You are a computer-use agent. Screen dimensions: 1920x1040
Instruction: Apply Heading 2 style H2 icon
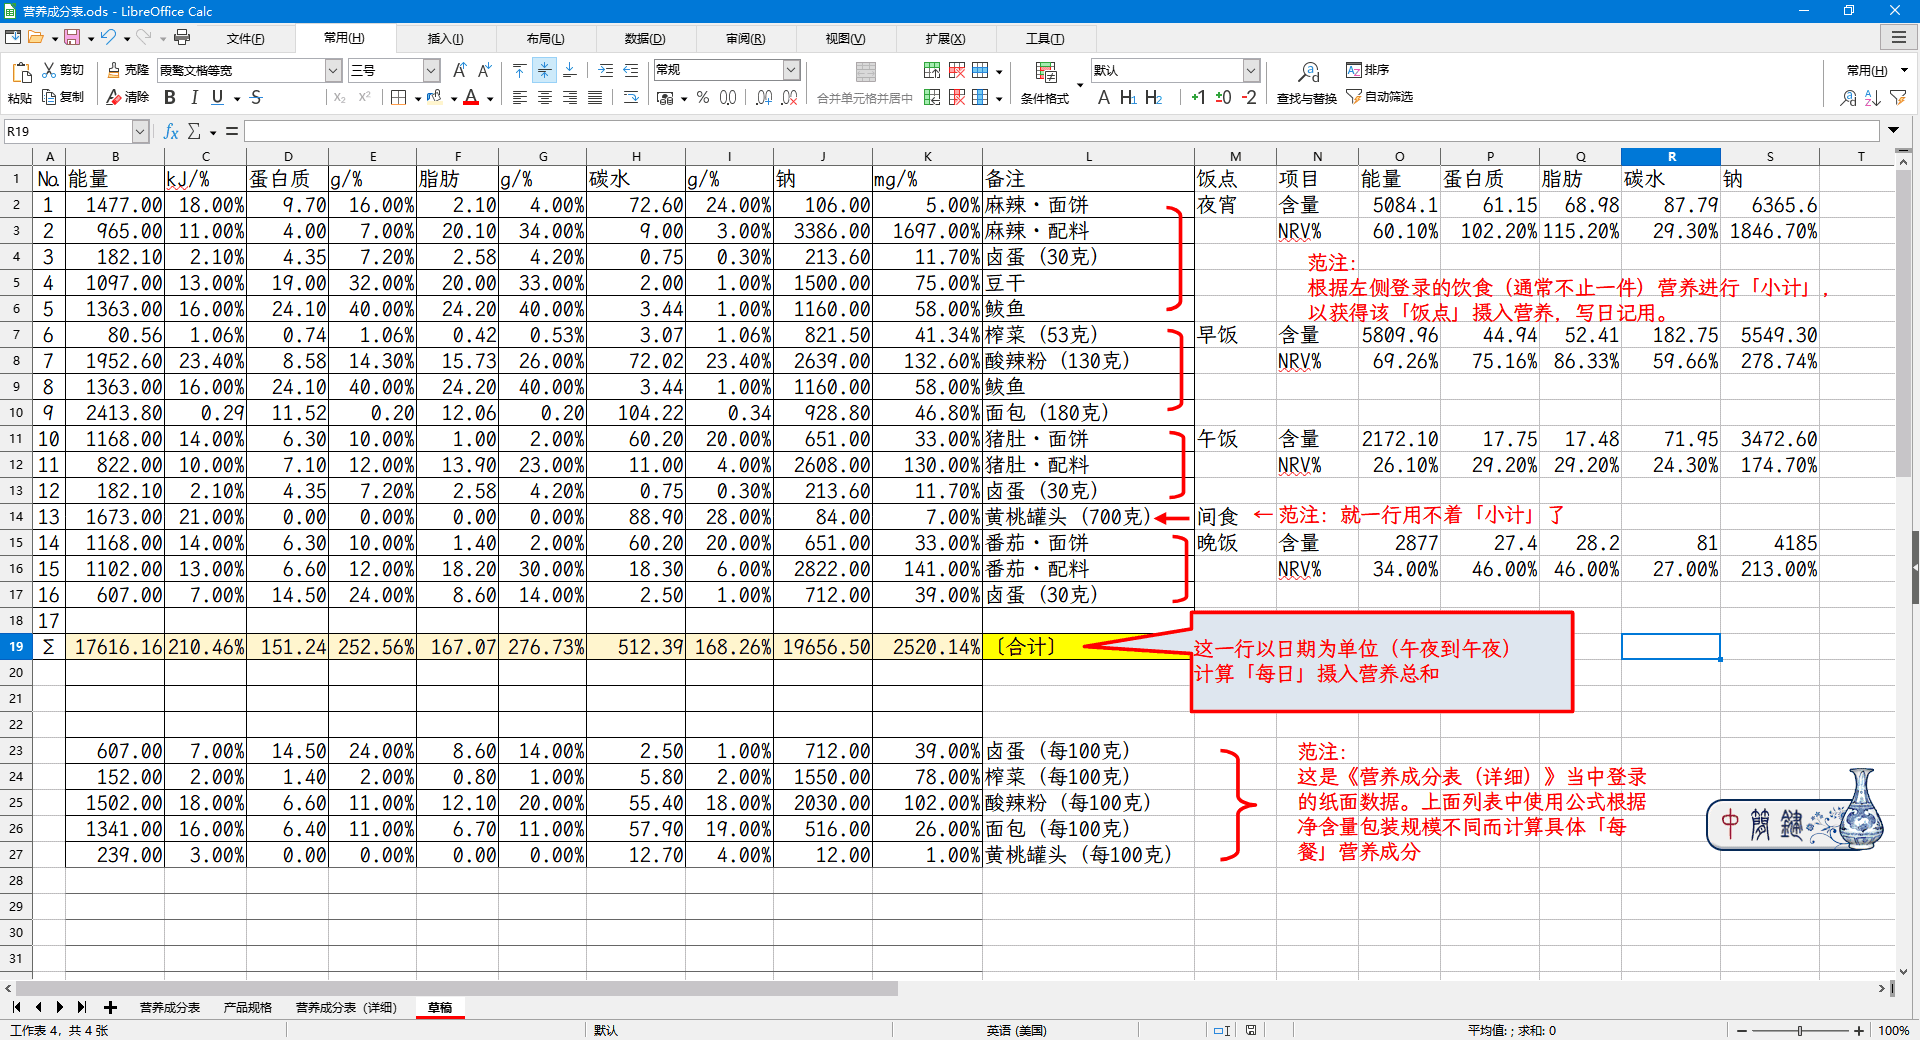1153,97
